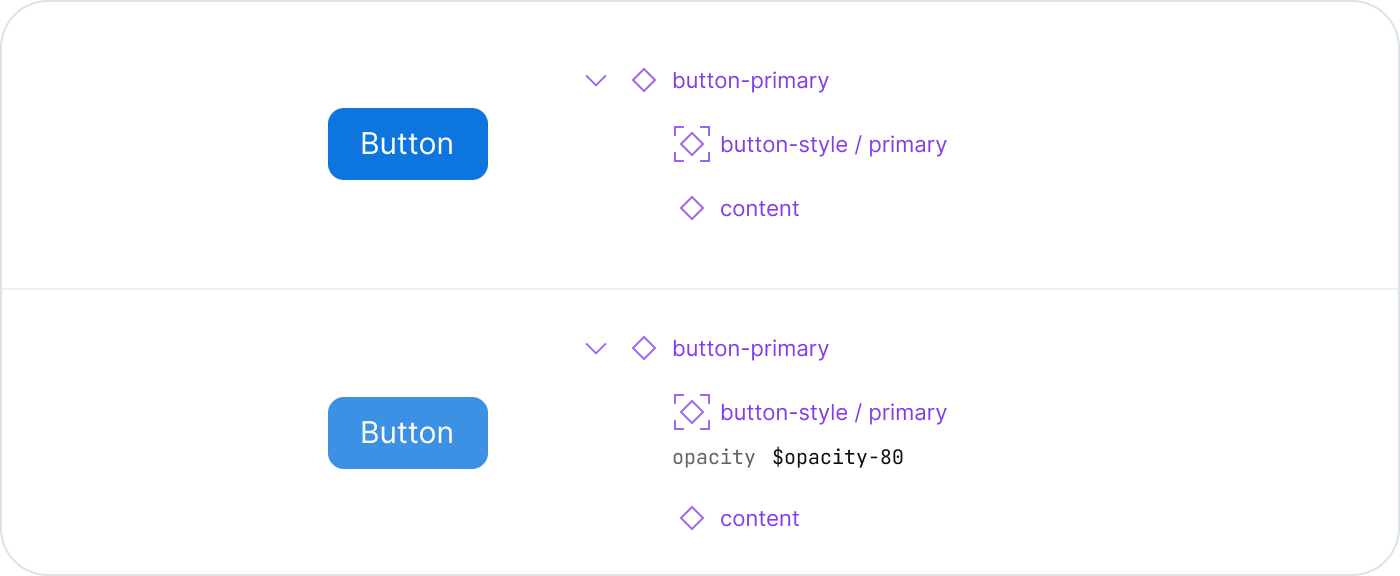Screen dimensions: 1400x576
Task: Click the button-style text above the opacity row
Action: [x=782, y=413]
